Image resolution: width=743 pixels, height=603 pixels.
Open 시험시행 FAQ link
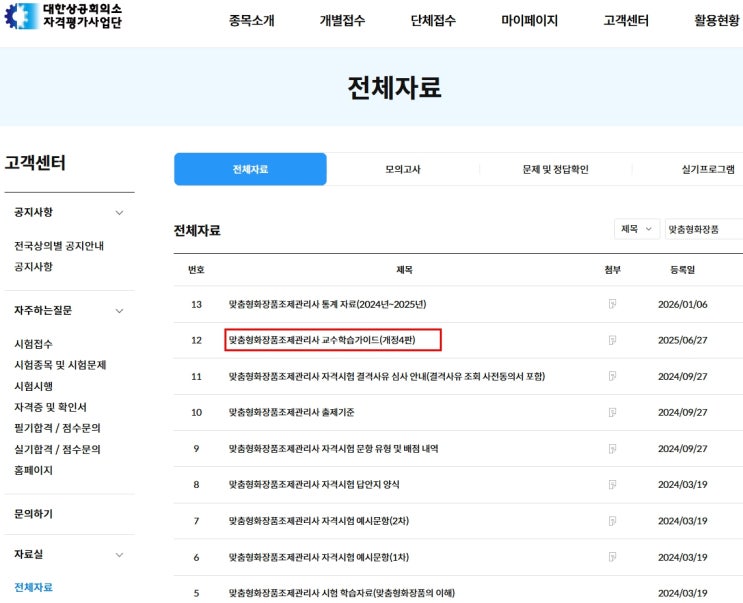click(x=33, y=386)
